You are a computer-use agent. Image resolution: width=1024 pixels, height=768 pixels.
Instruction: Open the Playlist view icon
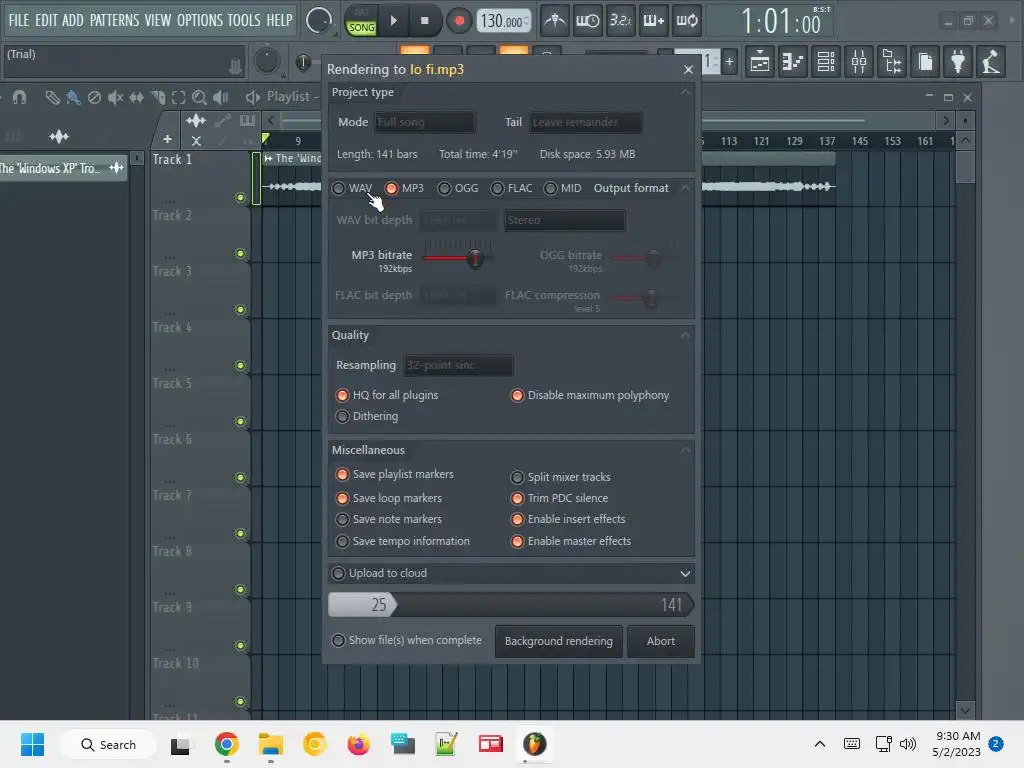tap(760, 62)
